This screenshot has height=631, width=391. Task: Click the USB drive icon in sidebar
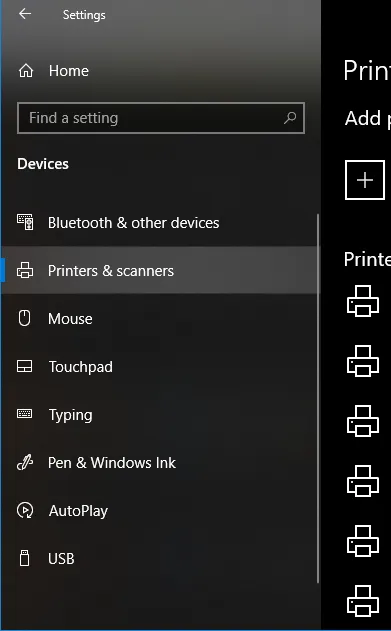25,558
